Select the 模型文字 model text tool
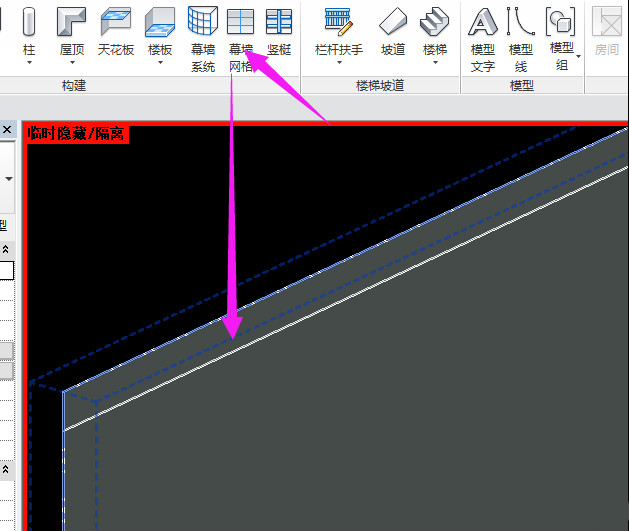Viewport: 629px width, 531px height. click(483, 38)
